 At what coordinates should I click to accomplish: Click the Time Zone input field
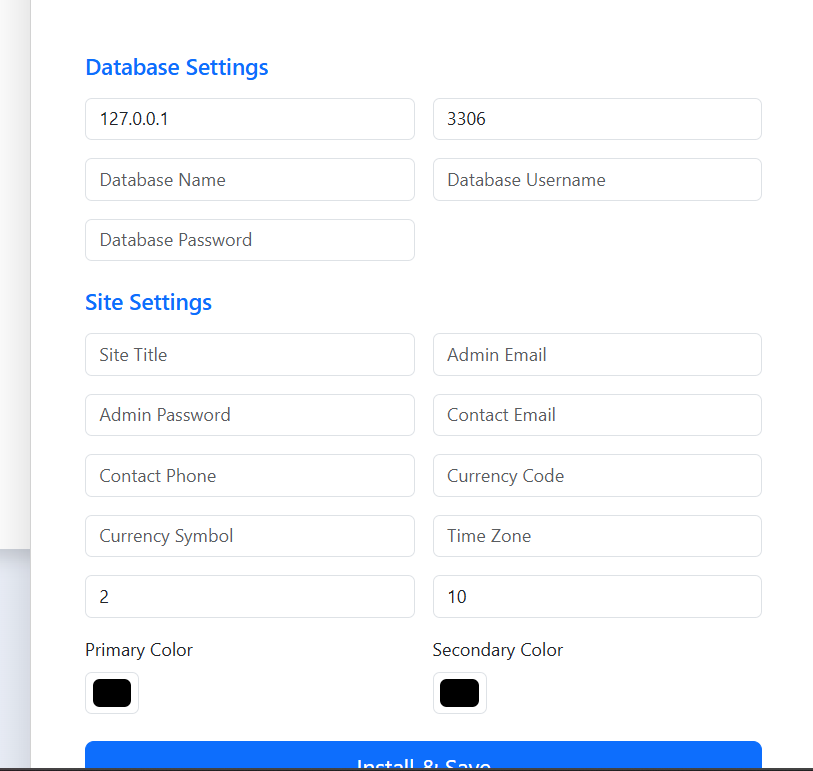(596, 536)
